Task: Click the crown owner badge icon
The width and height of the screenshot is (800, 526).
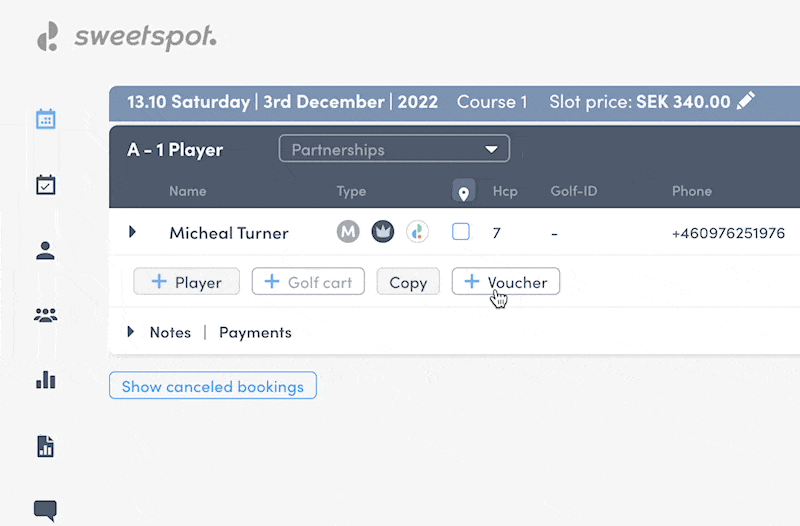Action: [383, 232]
